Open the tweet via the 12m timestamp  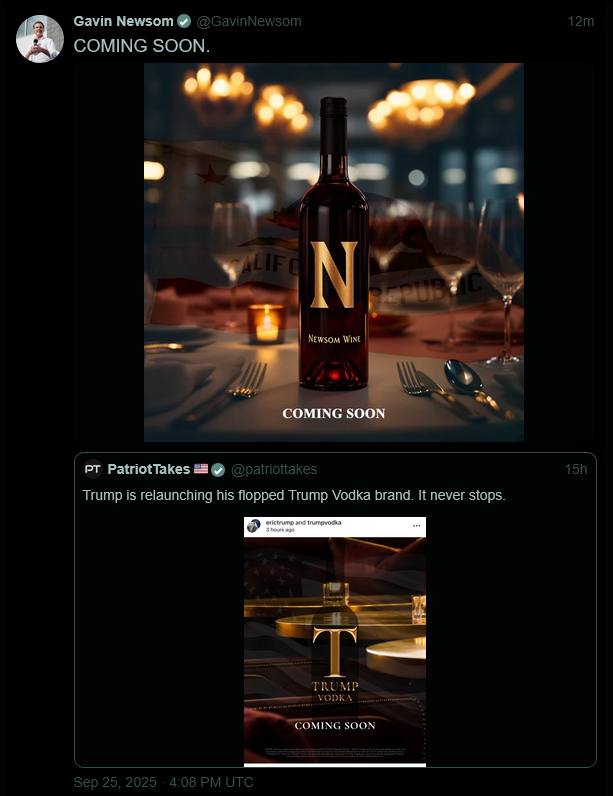pyautogui.click(x=581, y=21)
